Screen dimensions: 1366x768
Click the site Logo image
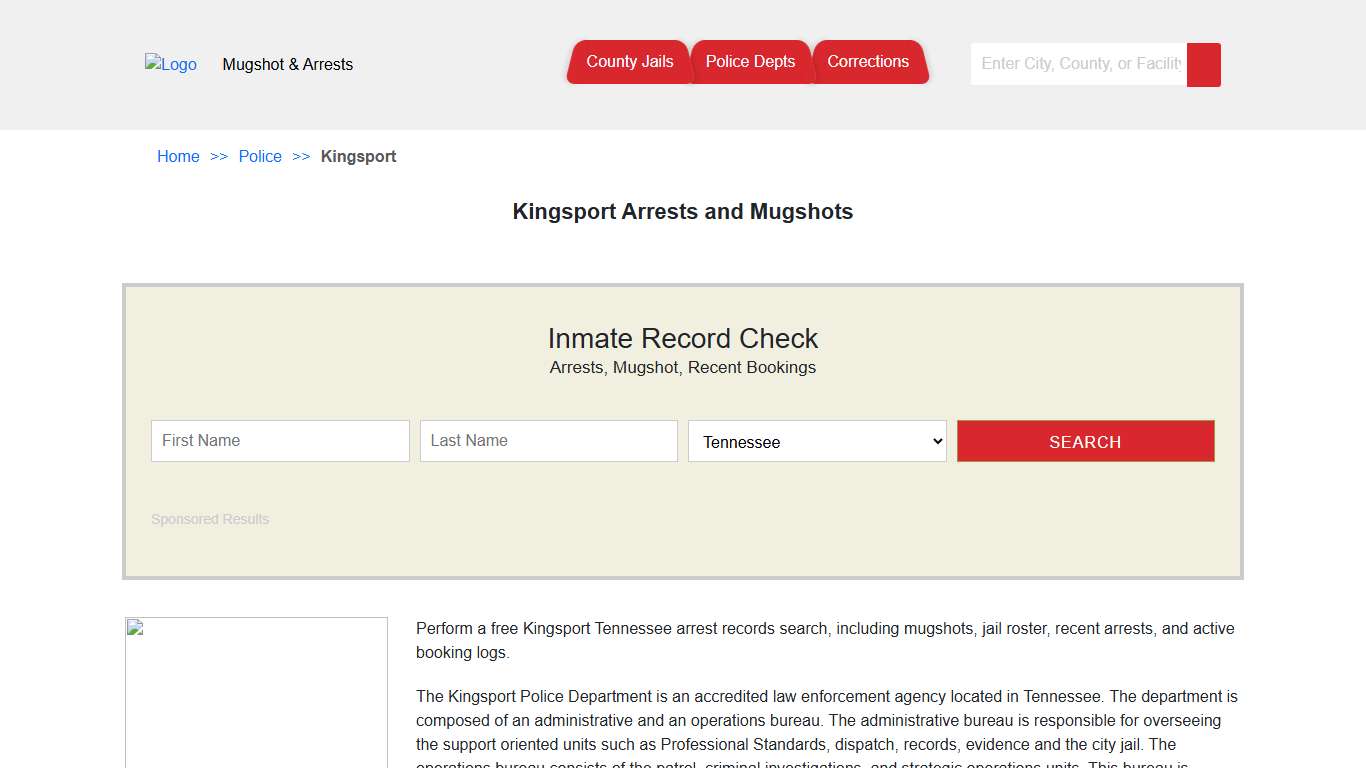click(x=170, y=64)
